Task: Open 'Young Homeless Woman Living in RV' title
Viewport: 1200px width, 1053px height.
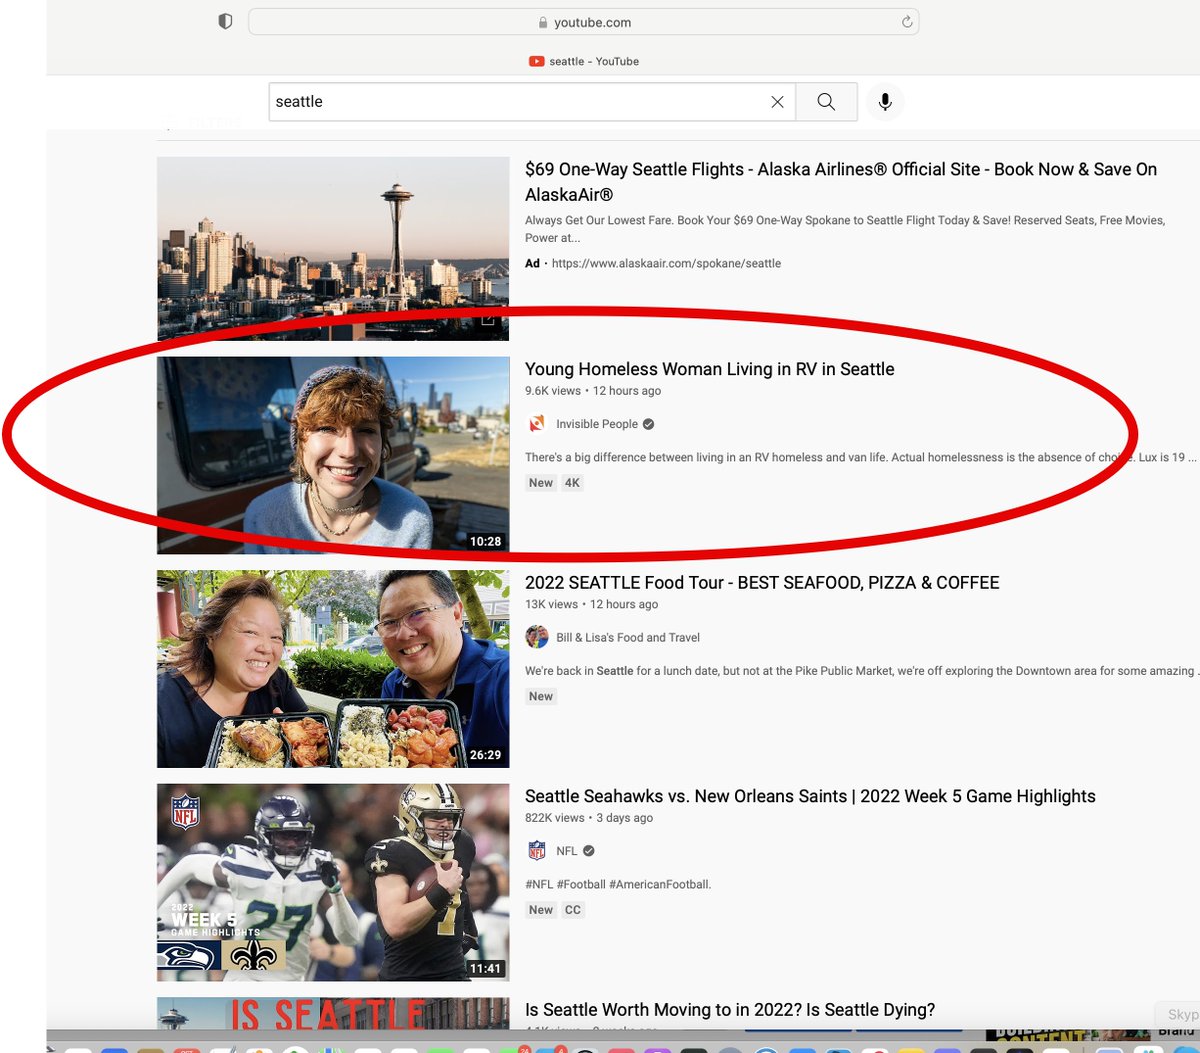Action: [x=710, y=369]
